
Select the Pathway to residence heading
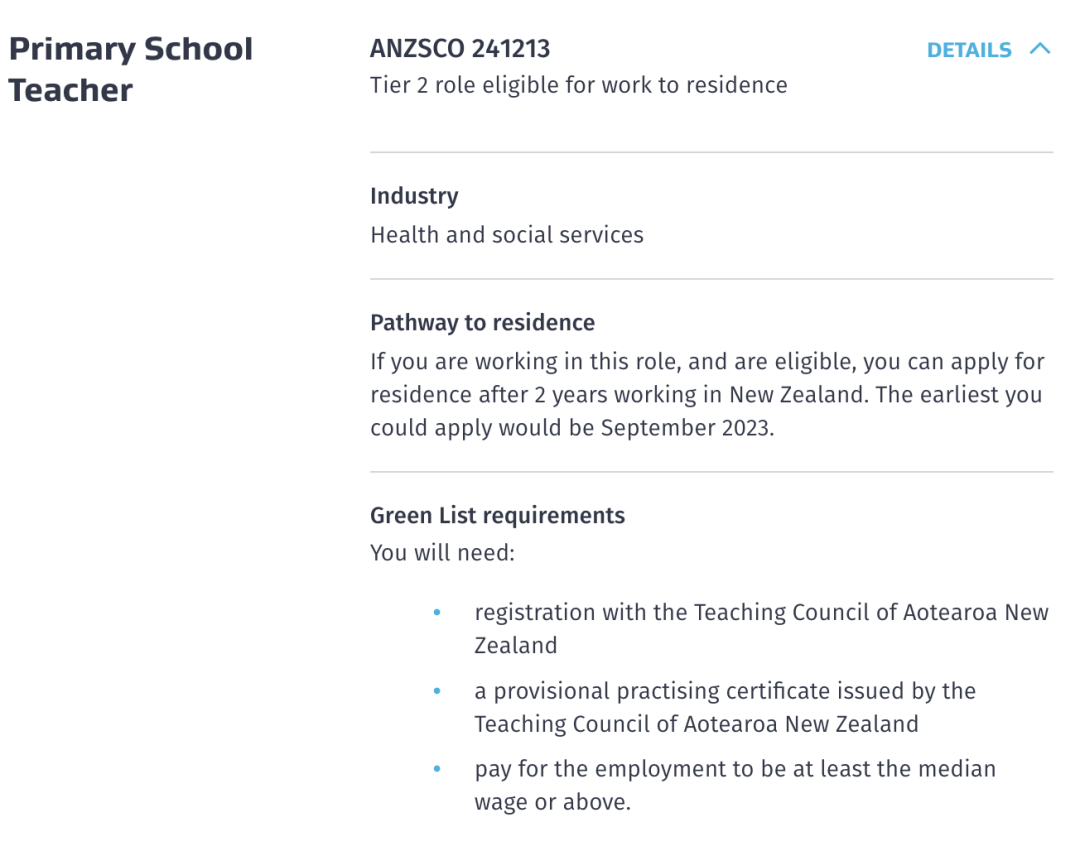[482, 322]
